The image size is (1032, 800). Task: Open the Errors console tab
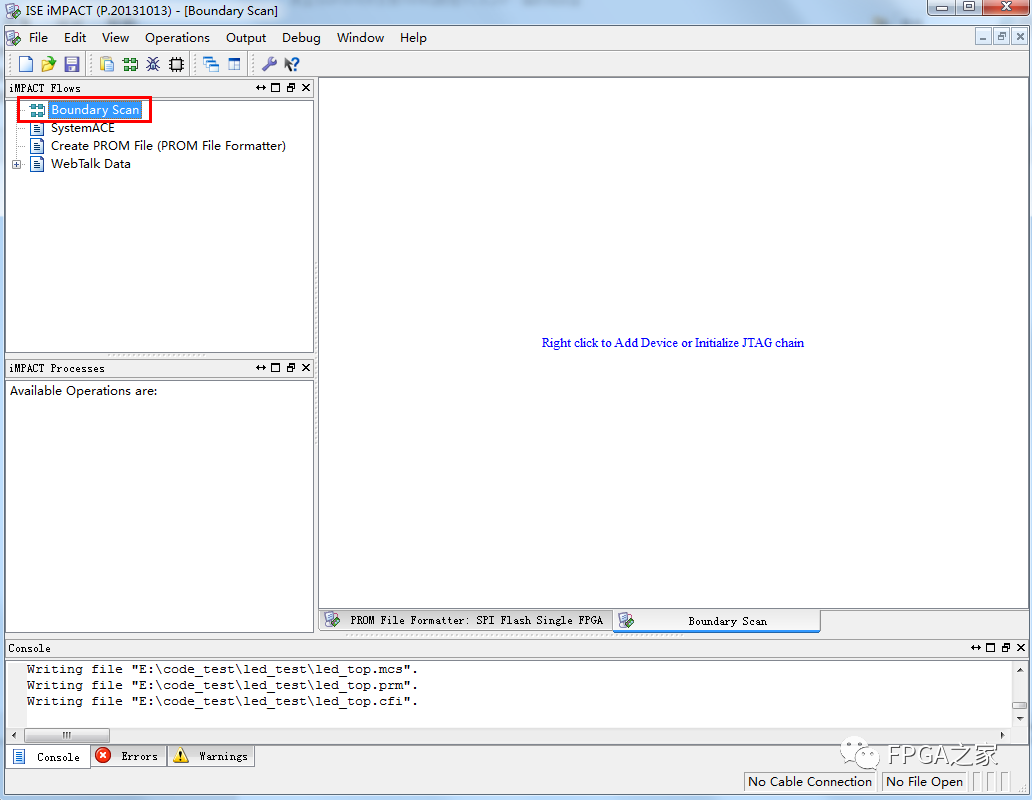tap(128, 756)
